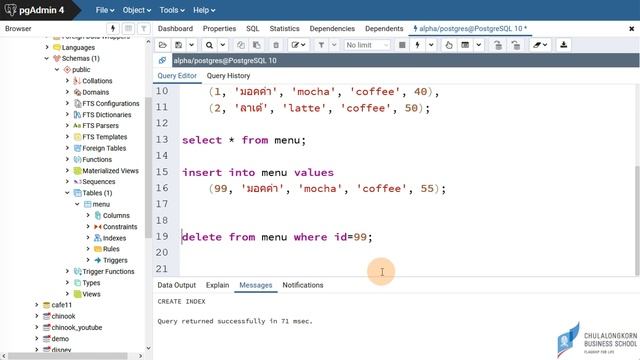Open the Notifications tab
640x360 pixels.
(302, 285)
